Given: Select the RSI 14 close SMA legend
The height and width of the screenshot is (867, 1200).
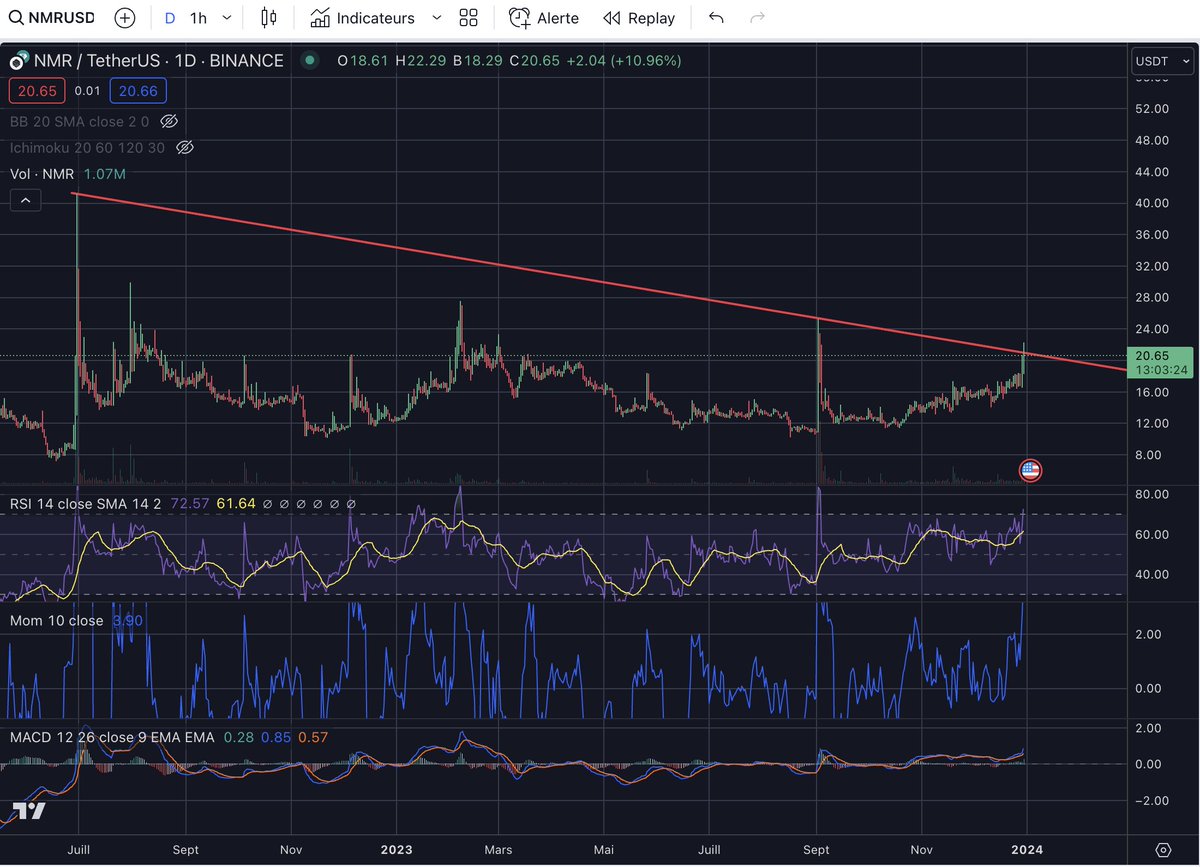Looking at the screenshot, I should coord(87,504).
